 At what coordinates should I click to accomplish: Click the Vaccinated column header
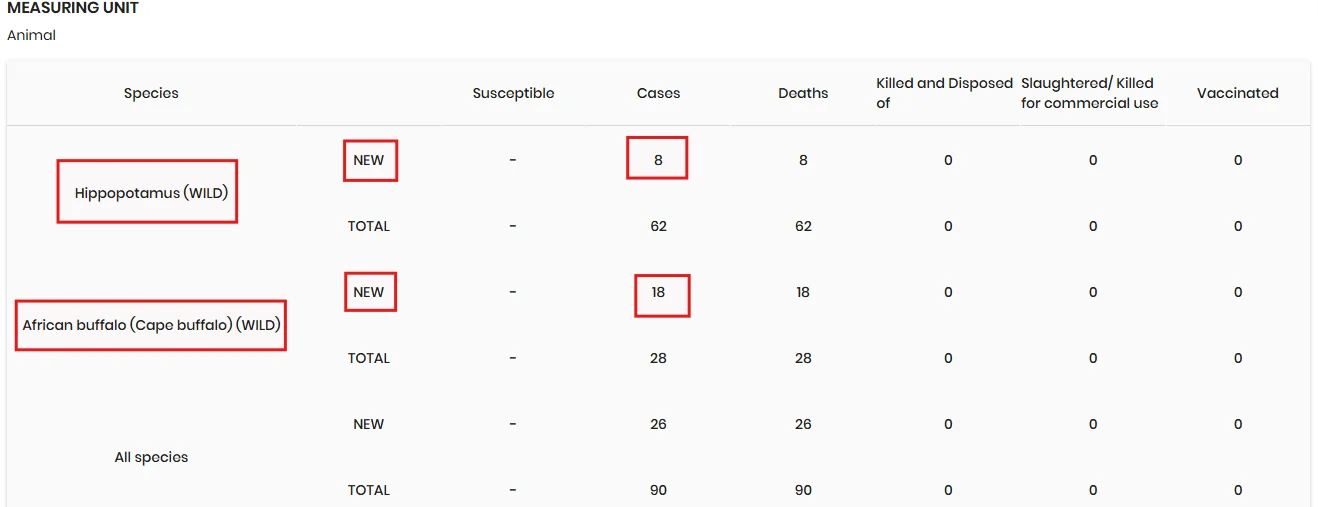coord(1238,93)
